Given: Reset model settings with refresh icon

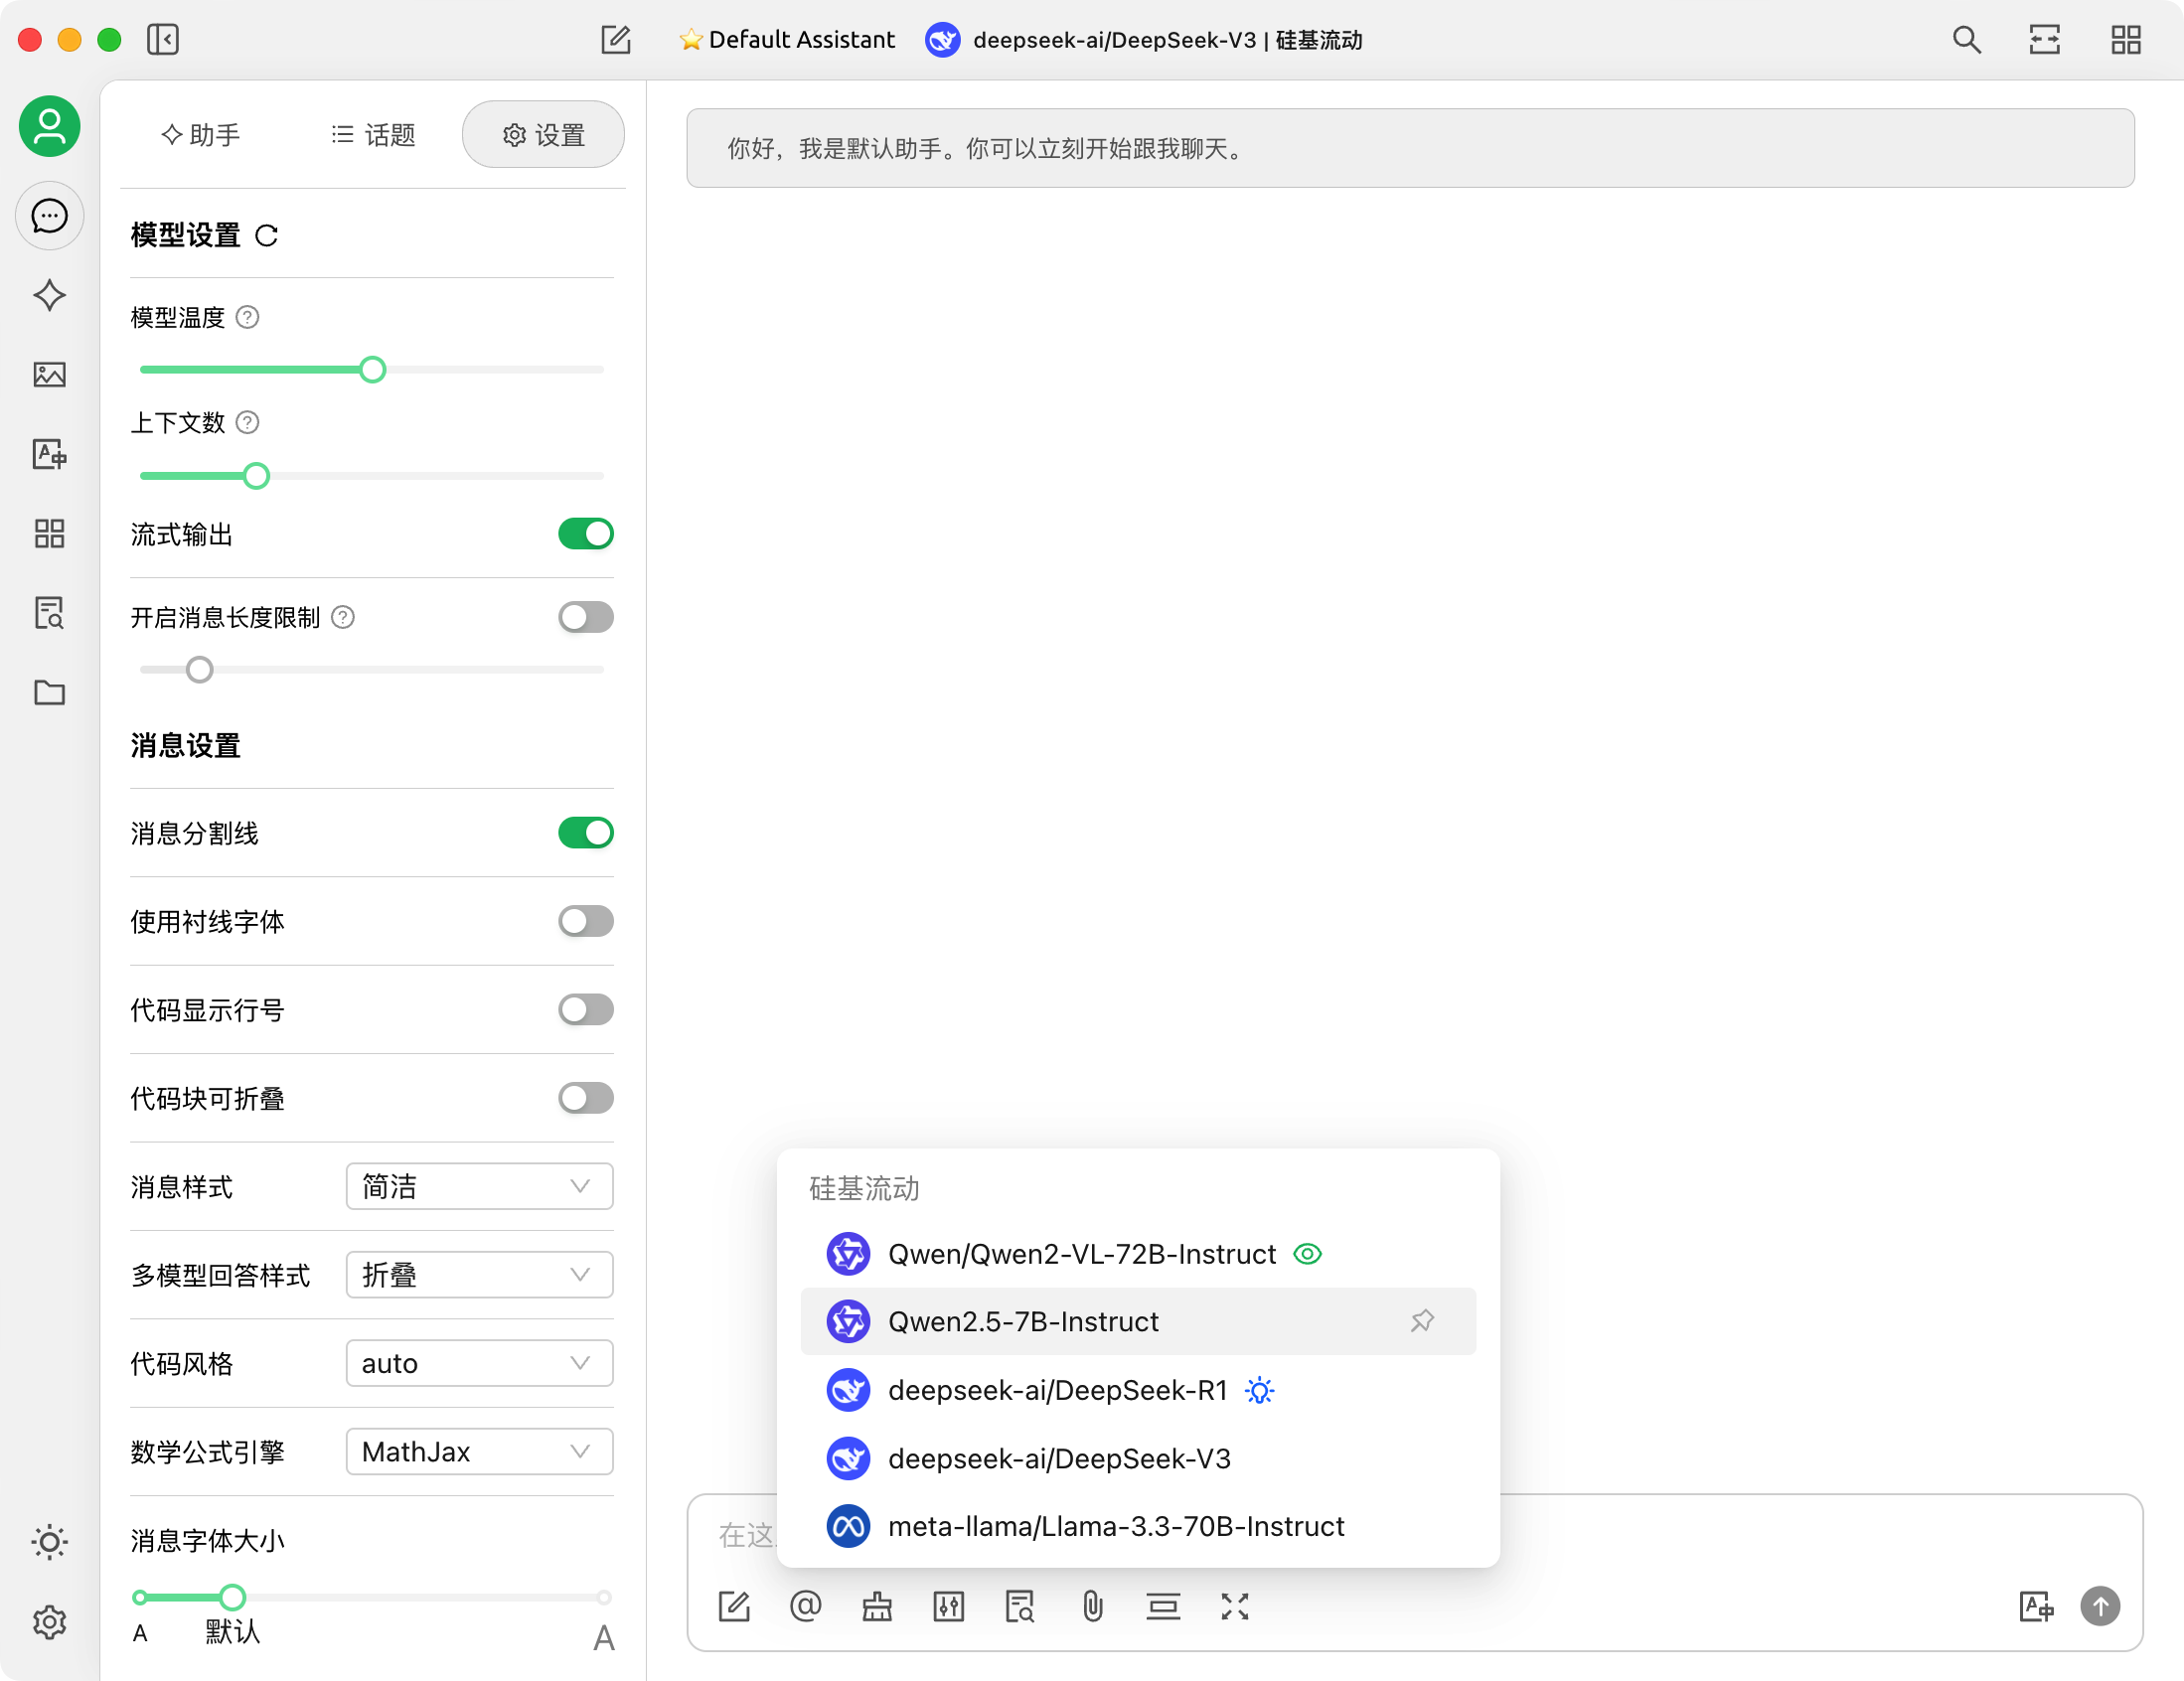Looking at the screenshot, I should (266, 236).
